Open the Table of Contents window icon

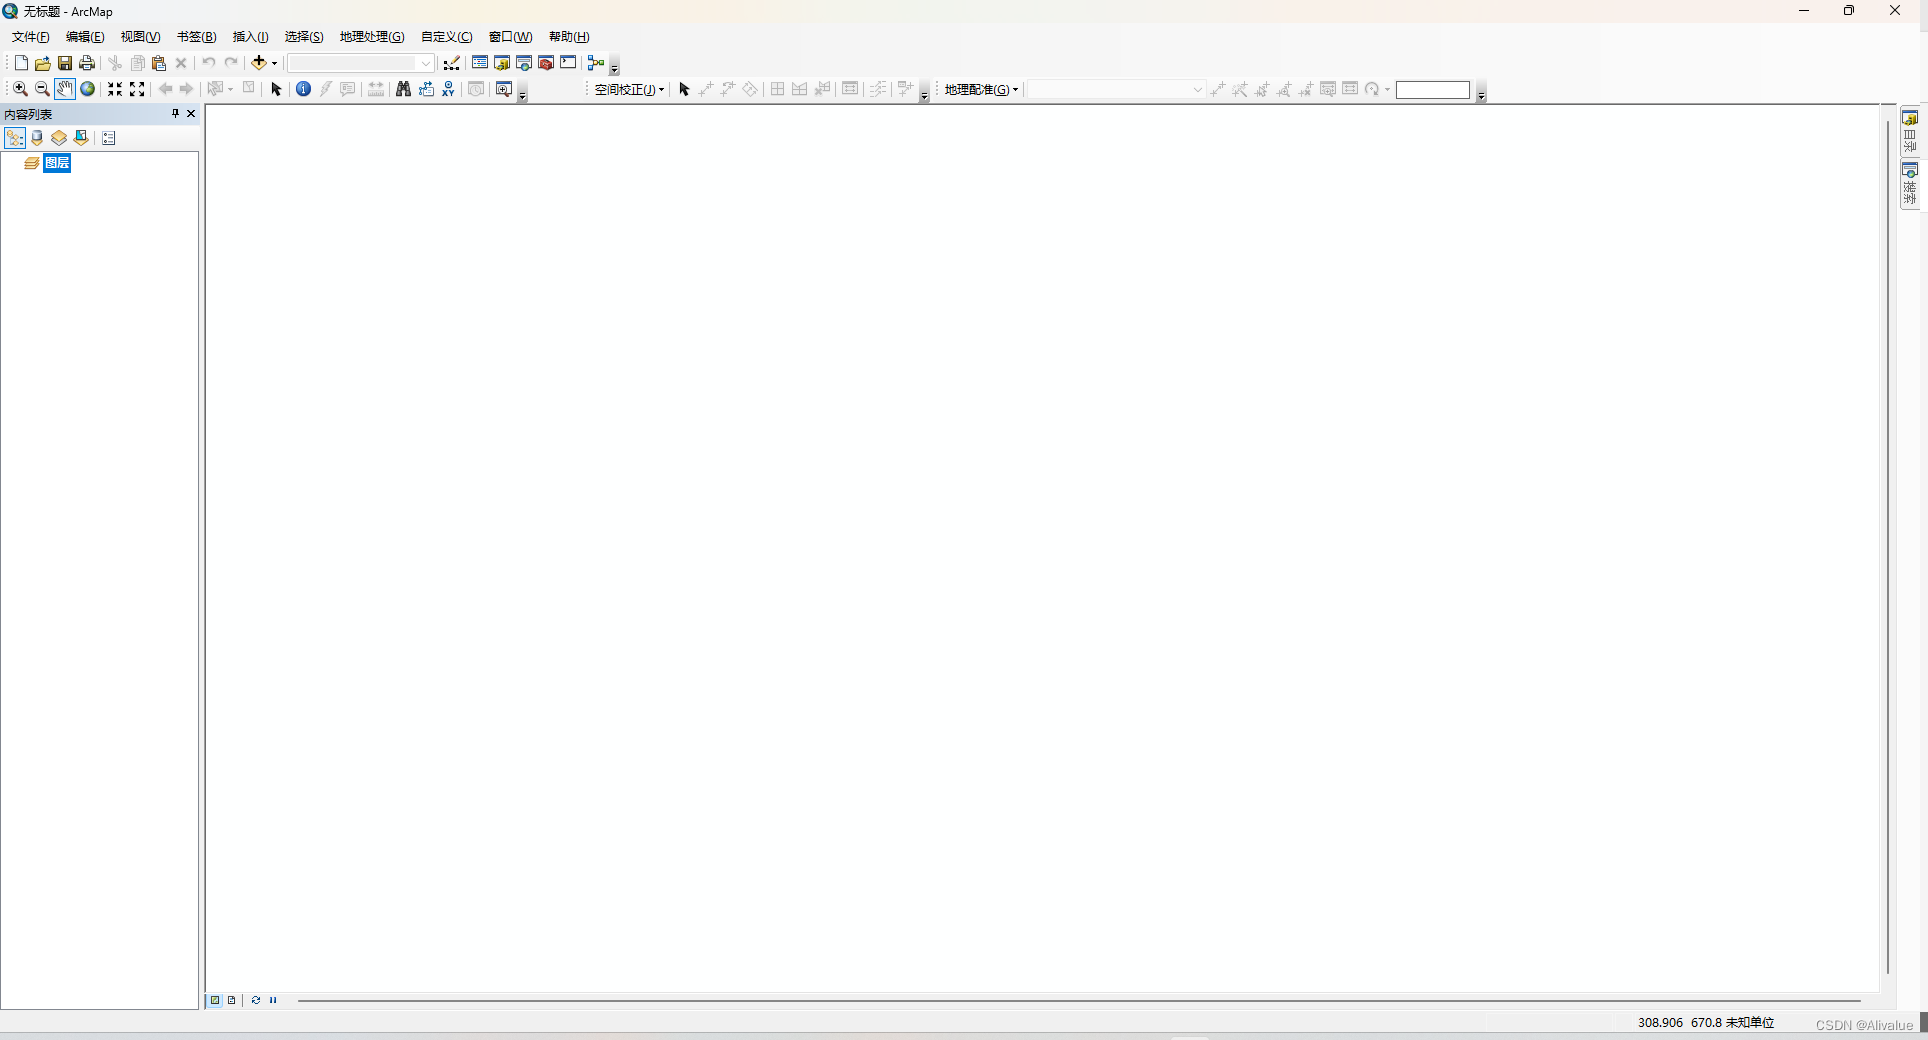click(480, 63)
